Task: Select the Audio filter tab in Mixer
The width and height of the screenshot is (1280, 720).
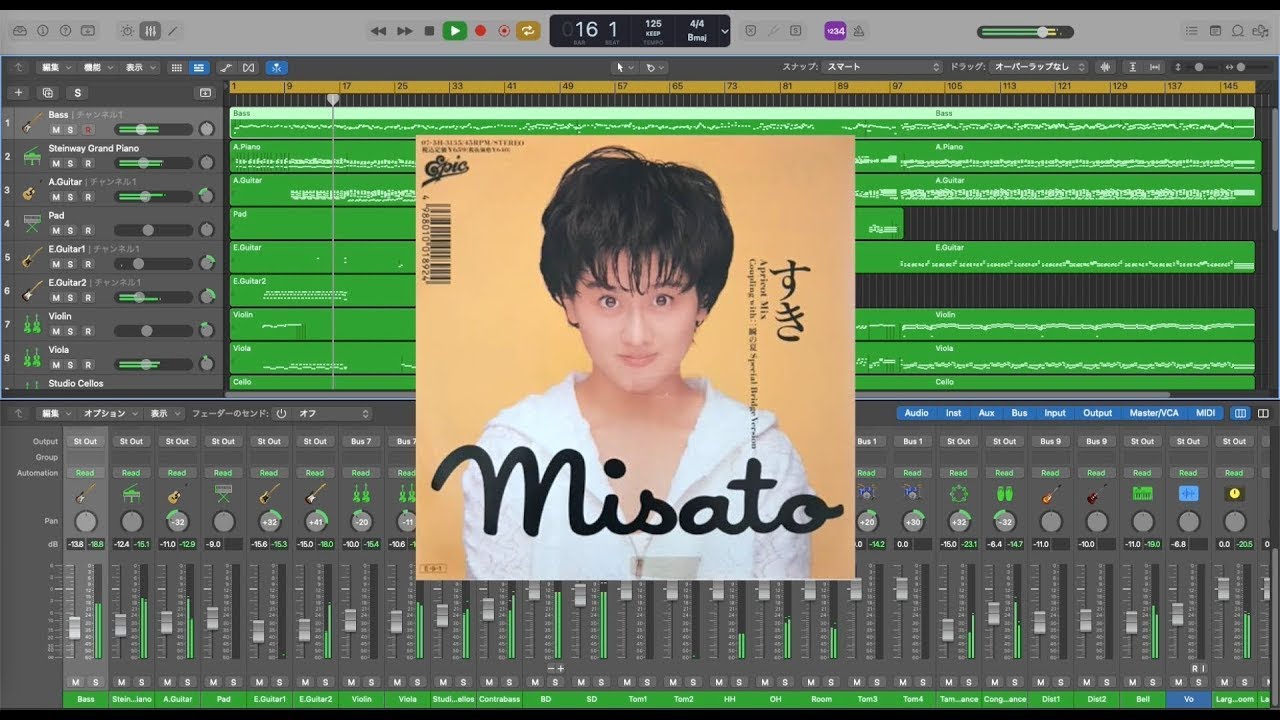Action: (916, 413)
